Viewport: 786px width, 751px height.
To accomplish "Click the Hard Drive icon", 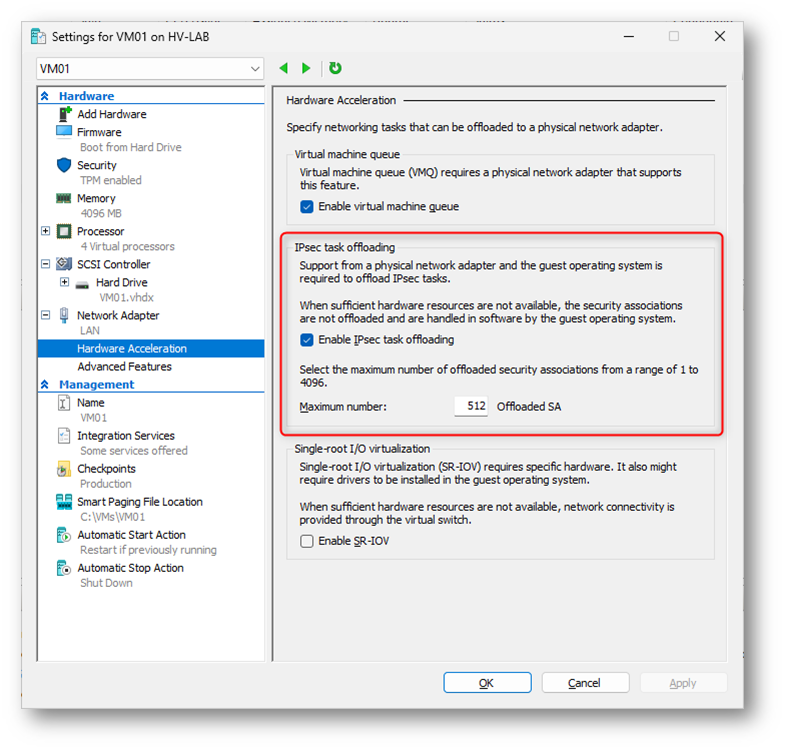I will 82,284.
